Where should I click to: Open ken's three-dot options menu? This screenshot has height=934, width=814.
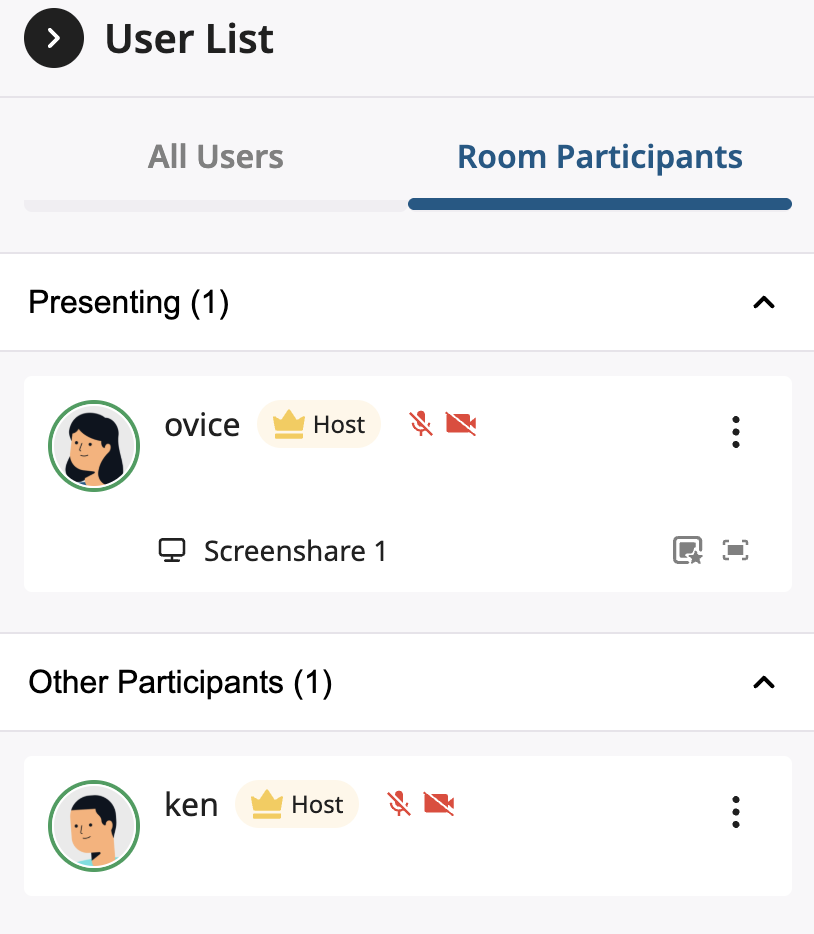point(736,811)
